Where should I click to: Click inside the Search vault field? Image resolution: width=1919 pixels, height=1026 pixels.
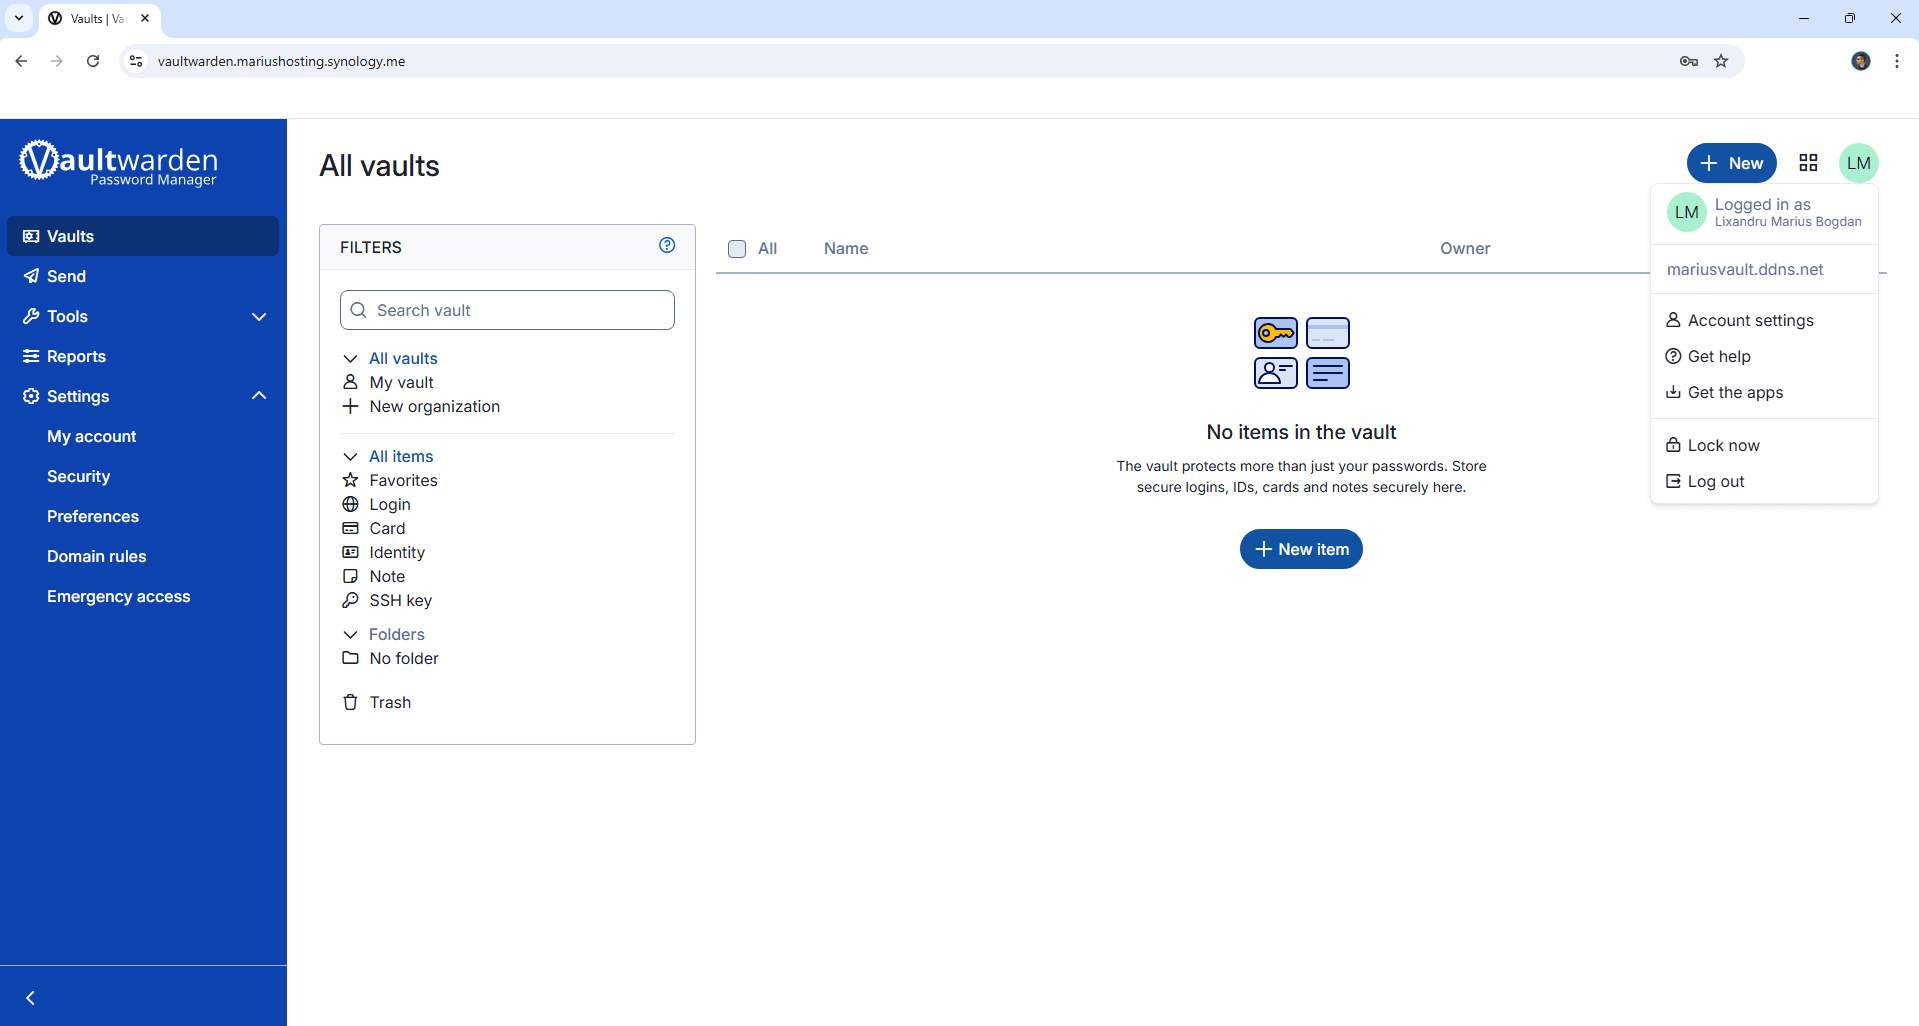tap(507, 310)
